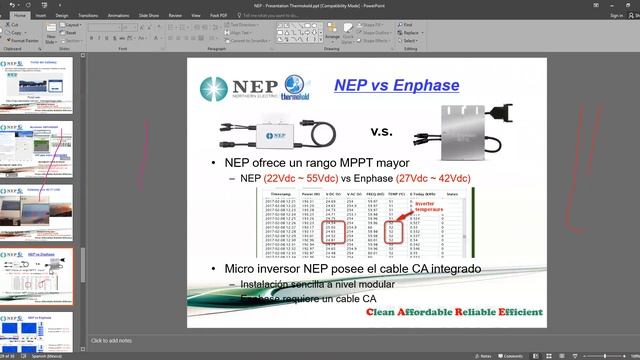The width and height of the screenshot is (640, 360).
Task: Toggle Strikethrough formatting
Action: [x=122, y=38]
